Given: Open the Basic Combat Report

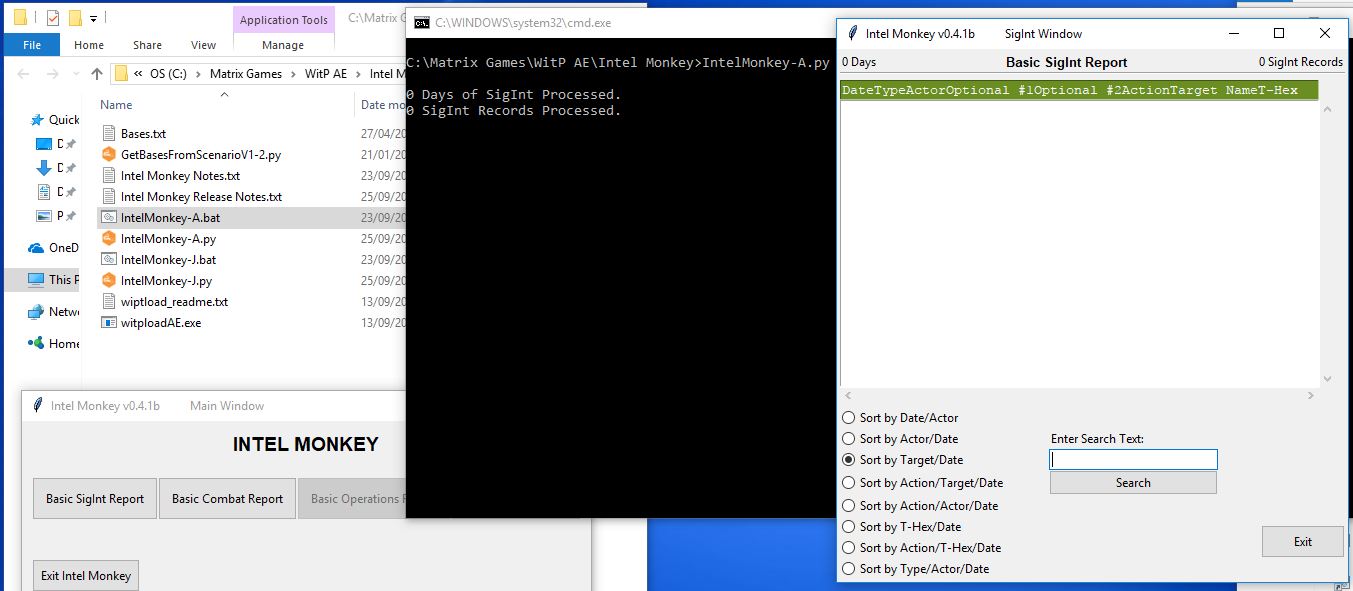Looking at the screenshot, I should tap(227, 499).
